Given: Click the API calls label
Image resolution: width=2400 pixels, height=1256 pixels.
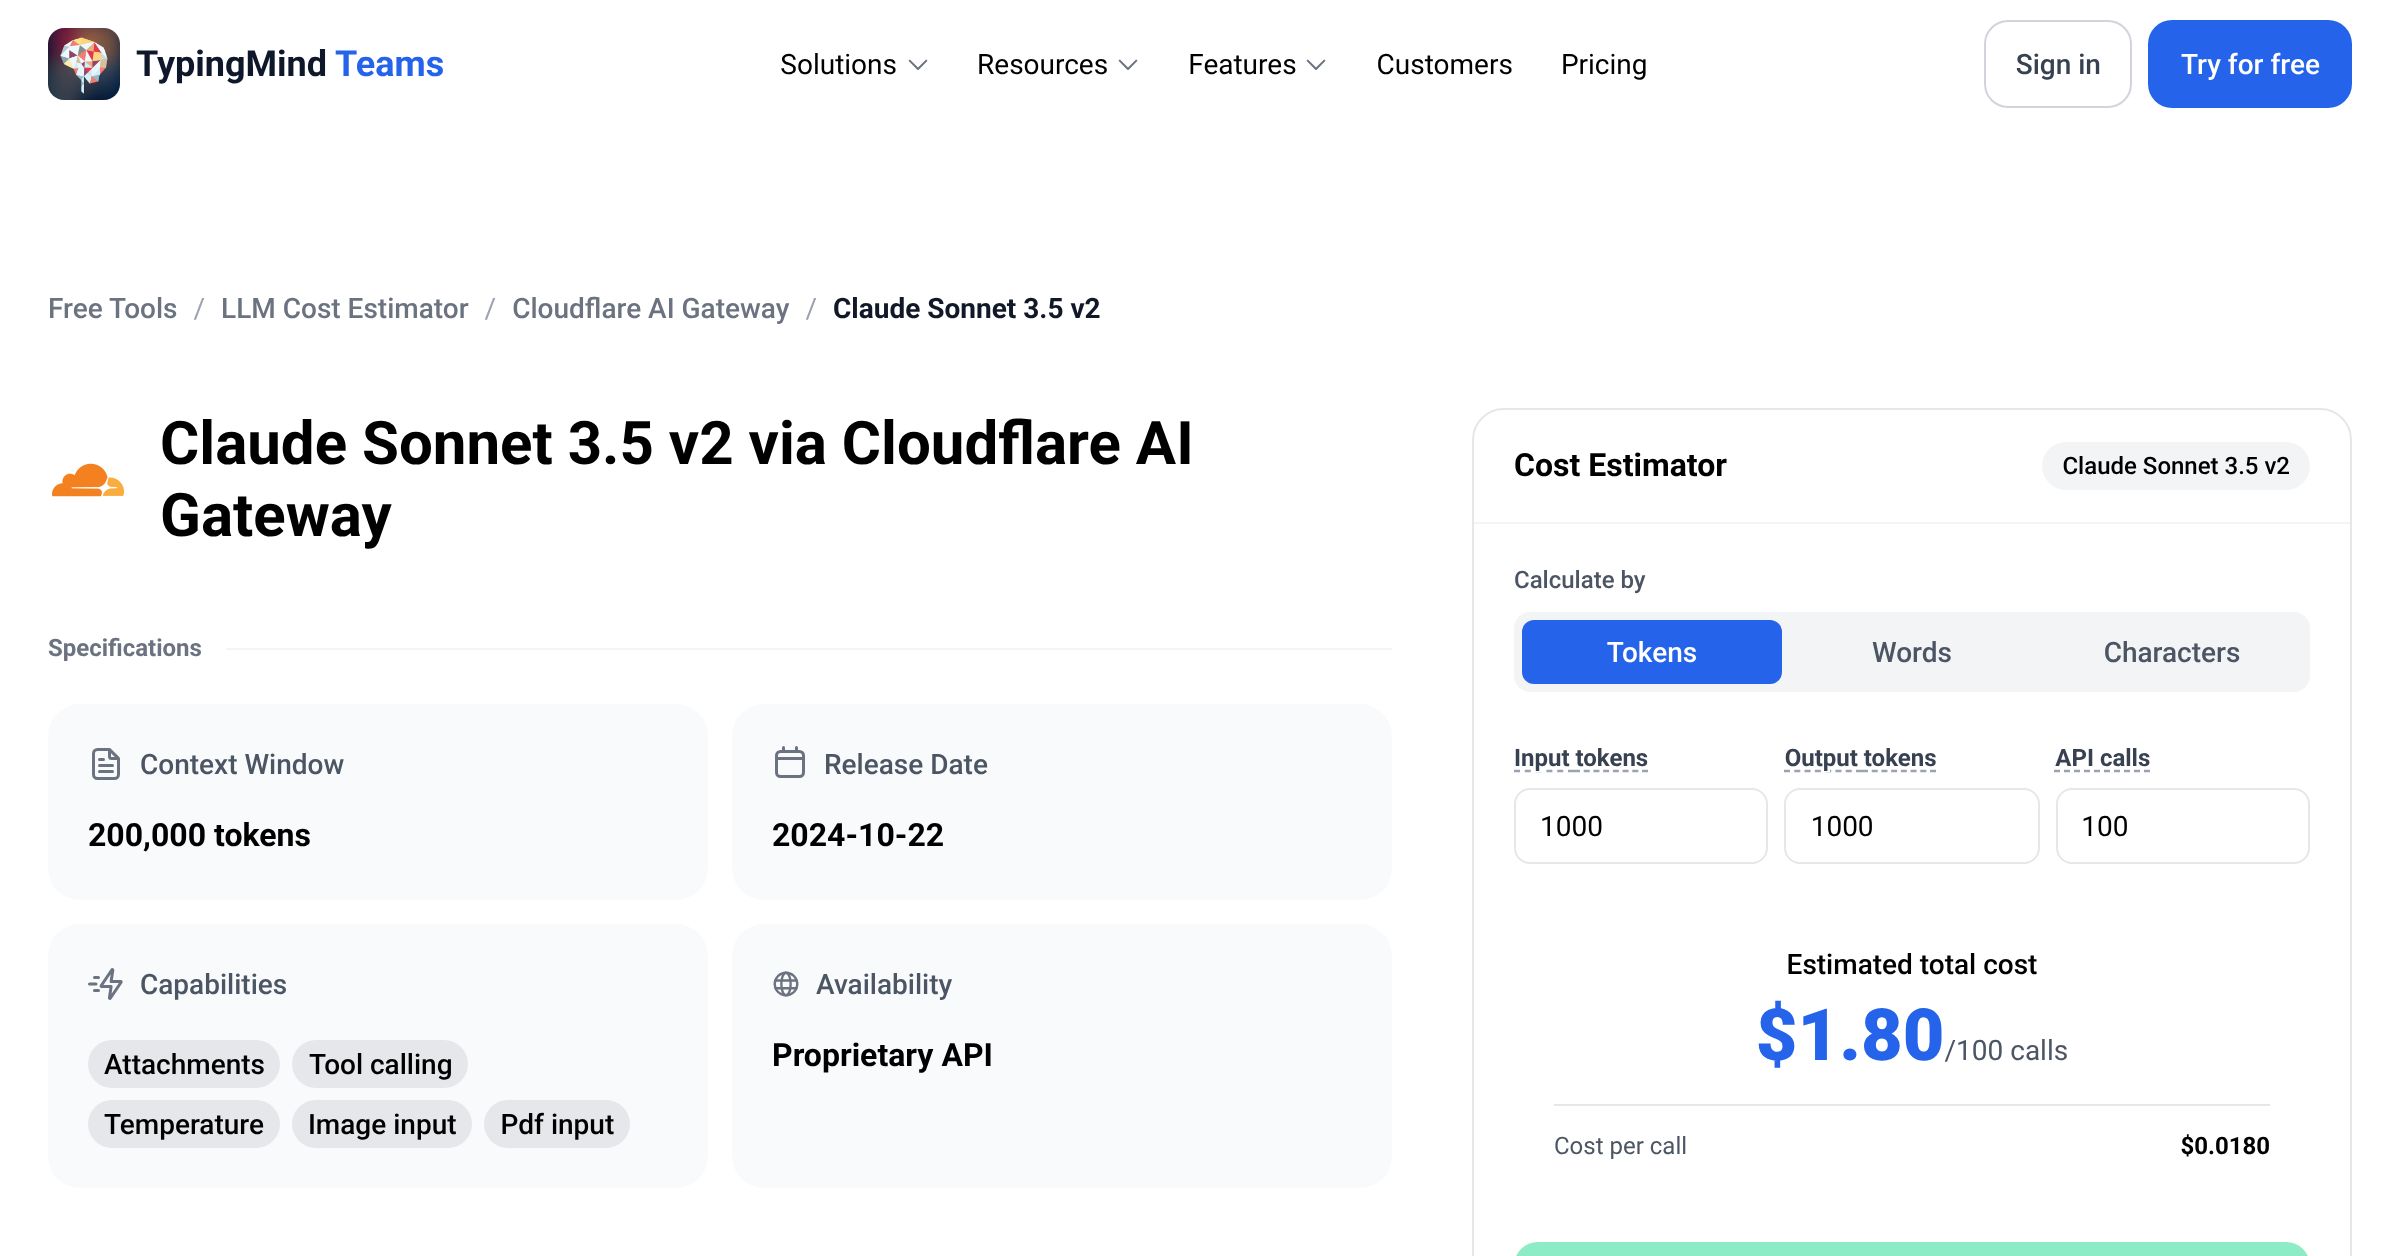Looking at the screenshot, I should coord(2102,758).
